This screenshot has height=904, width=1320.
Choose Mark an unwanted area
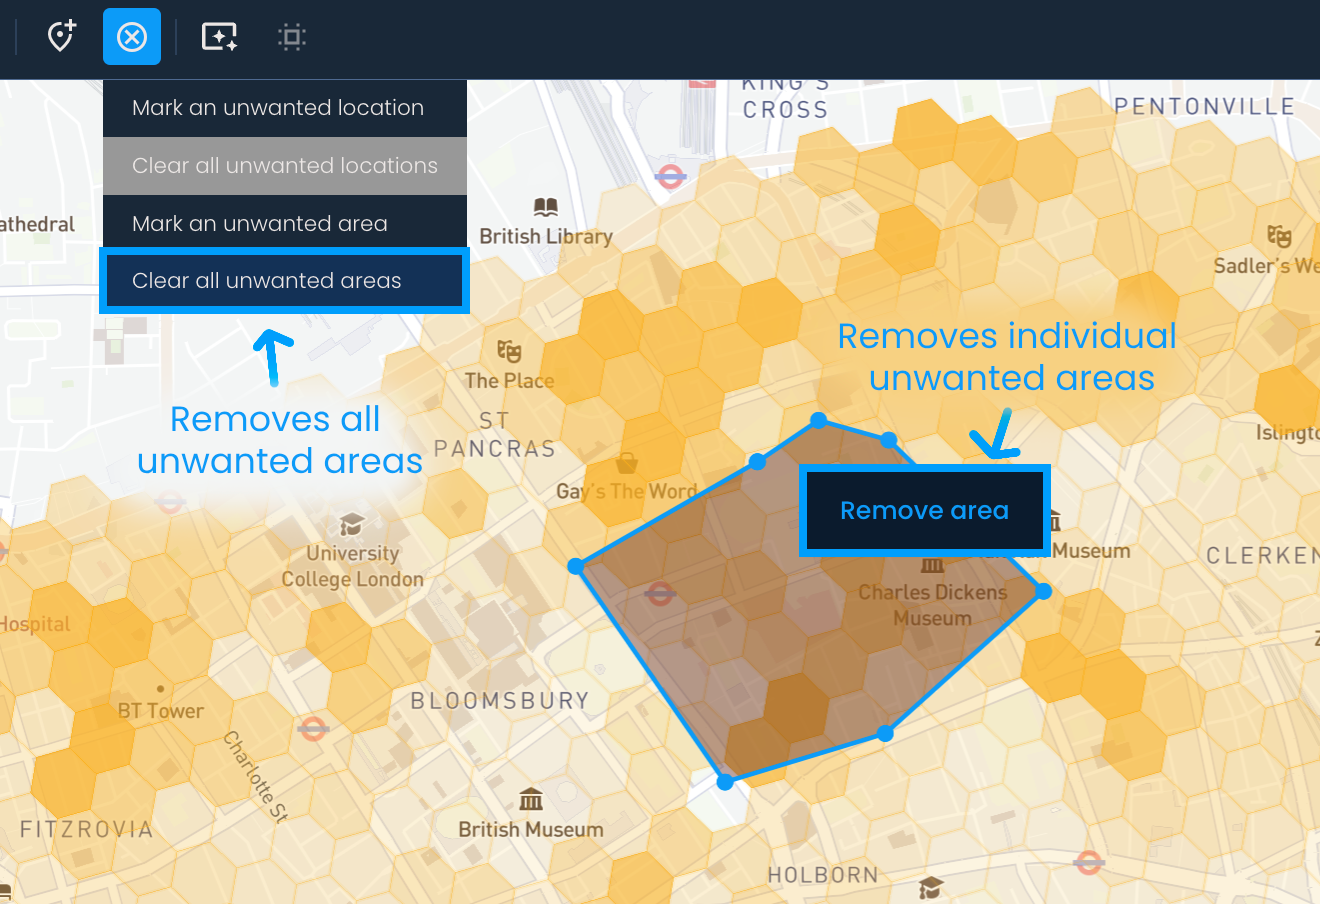pyautogui.click(x=285, y=224)
